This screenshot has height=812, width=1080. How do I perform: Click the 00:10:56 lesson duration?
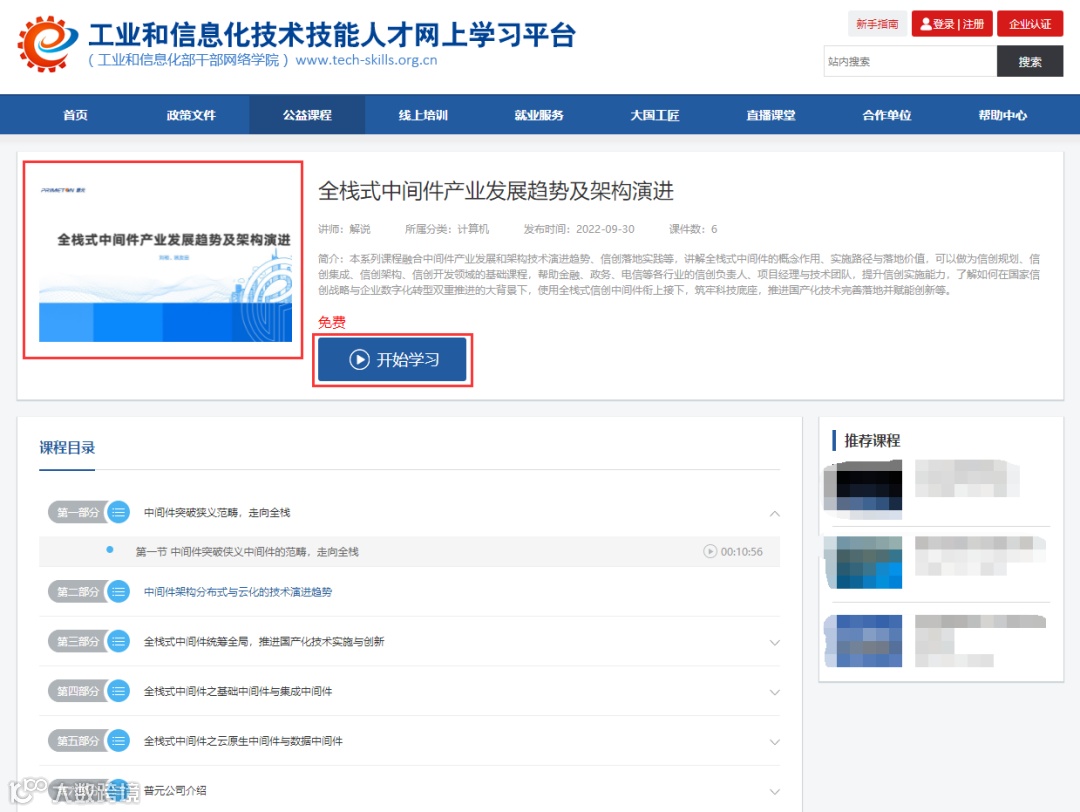click(x=742, y=552)
